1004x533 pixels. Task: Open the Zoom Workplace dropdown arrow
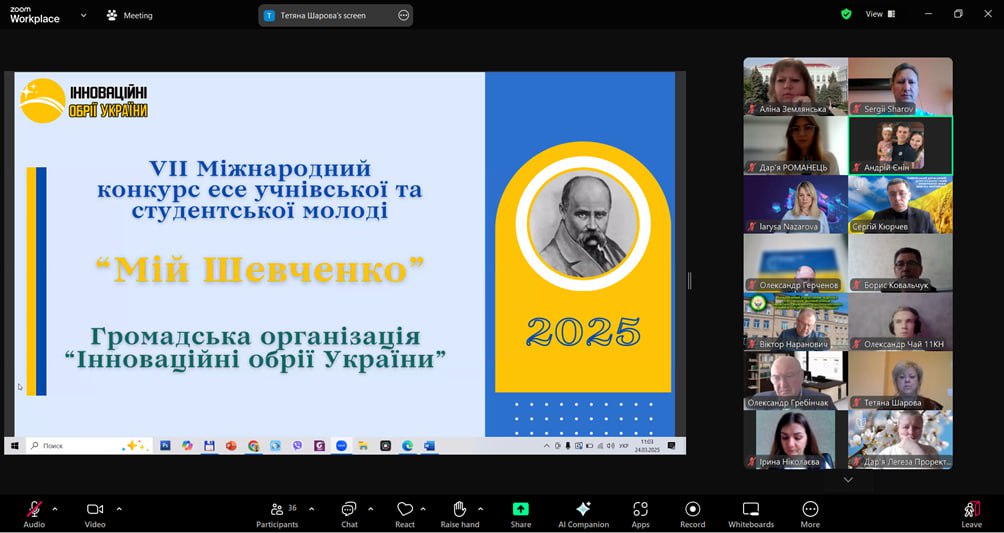coord(84,15)
